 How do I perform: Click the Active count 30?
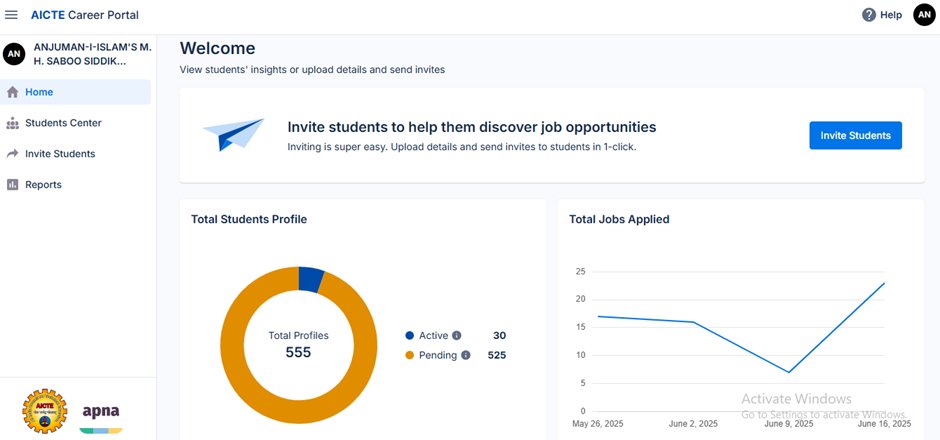point(499,336)
